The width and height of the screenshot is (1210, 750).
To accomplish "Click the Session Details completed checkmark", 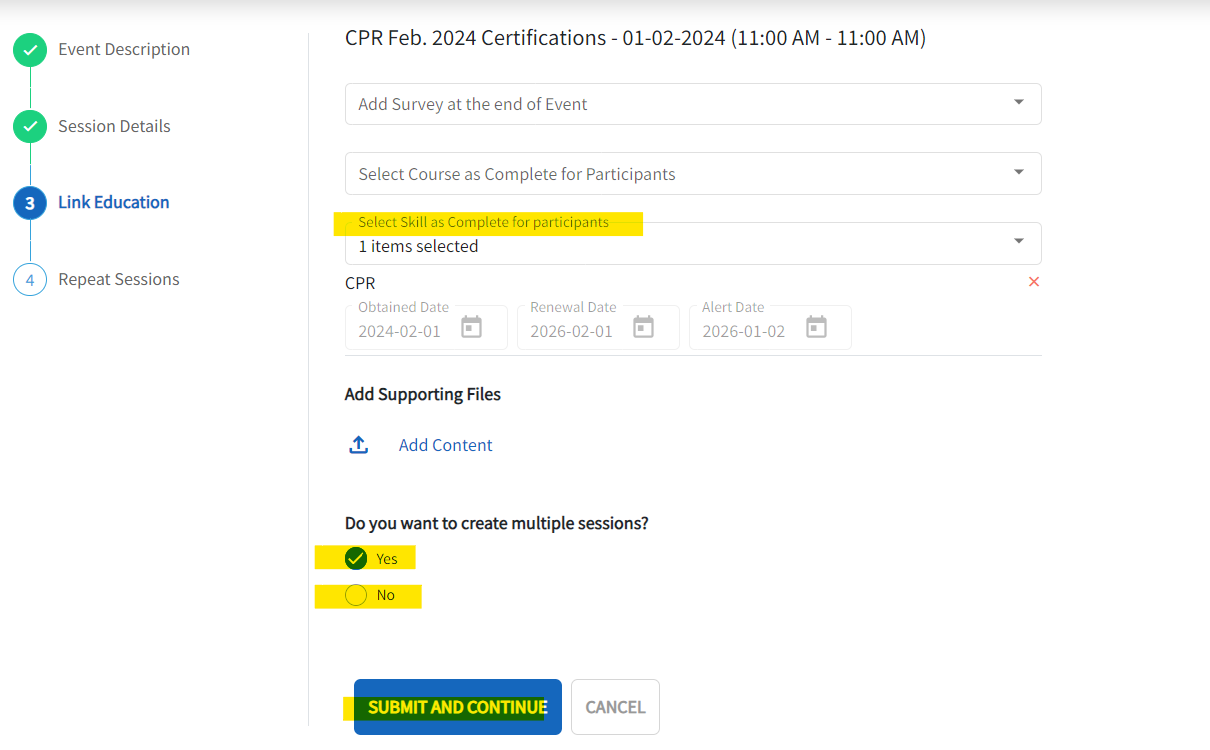I will [x=29, y=125].
